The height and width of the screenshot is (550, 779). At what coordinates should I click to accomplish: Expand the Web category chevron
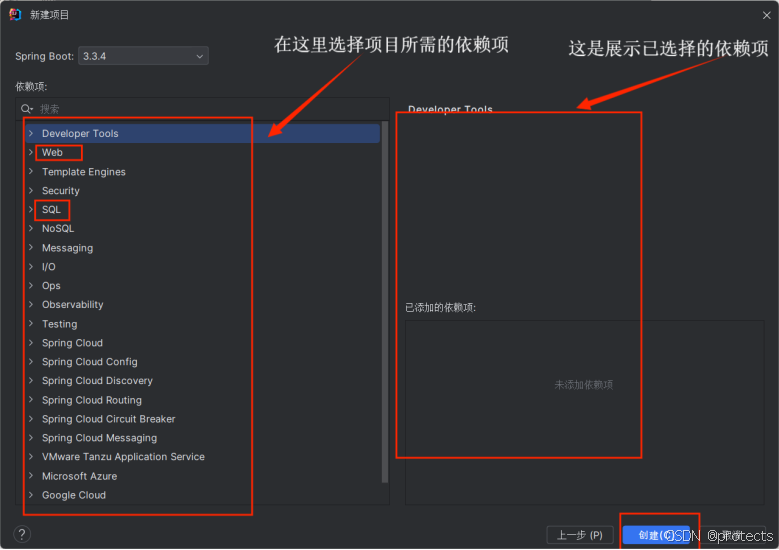click(x=31, y=152)
